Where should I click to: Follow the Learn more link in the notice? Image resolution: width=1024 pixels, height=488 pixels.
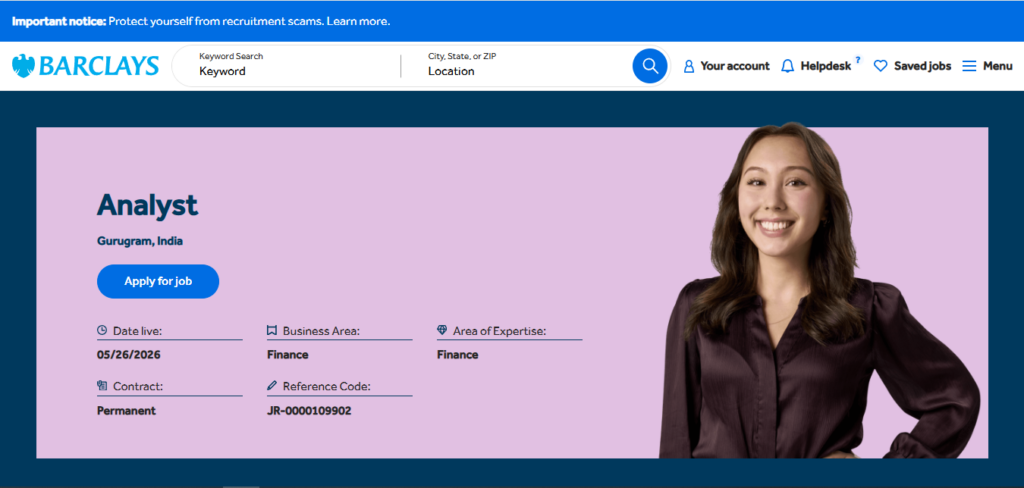[358, 21]
